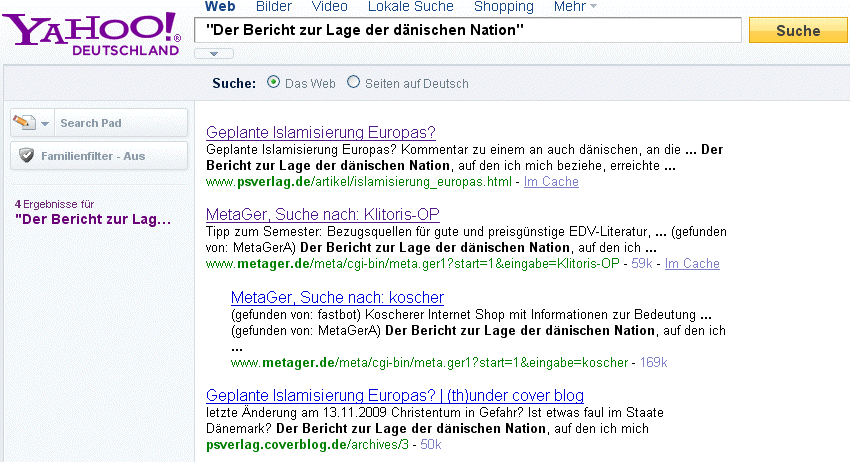
Task: Switch to the Bilder tab
Action: [274, 7]
